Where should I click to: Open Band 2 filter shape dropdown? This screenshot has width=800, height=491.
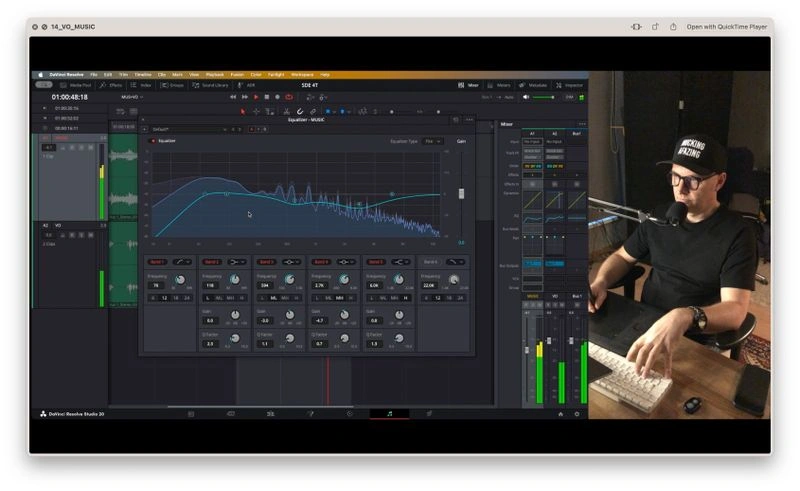[237, 262]
